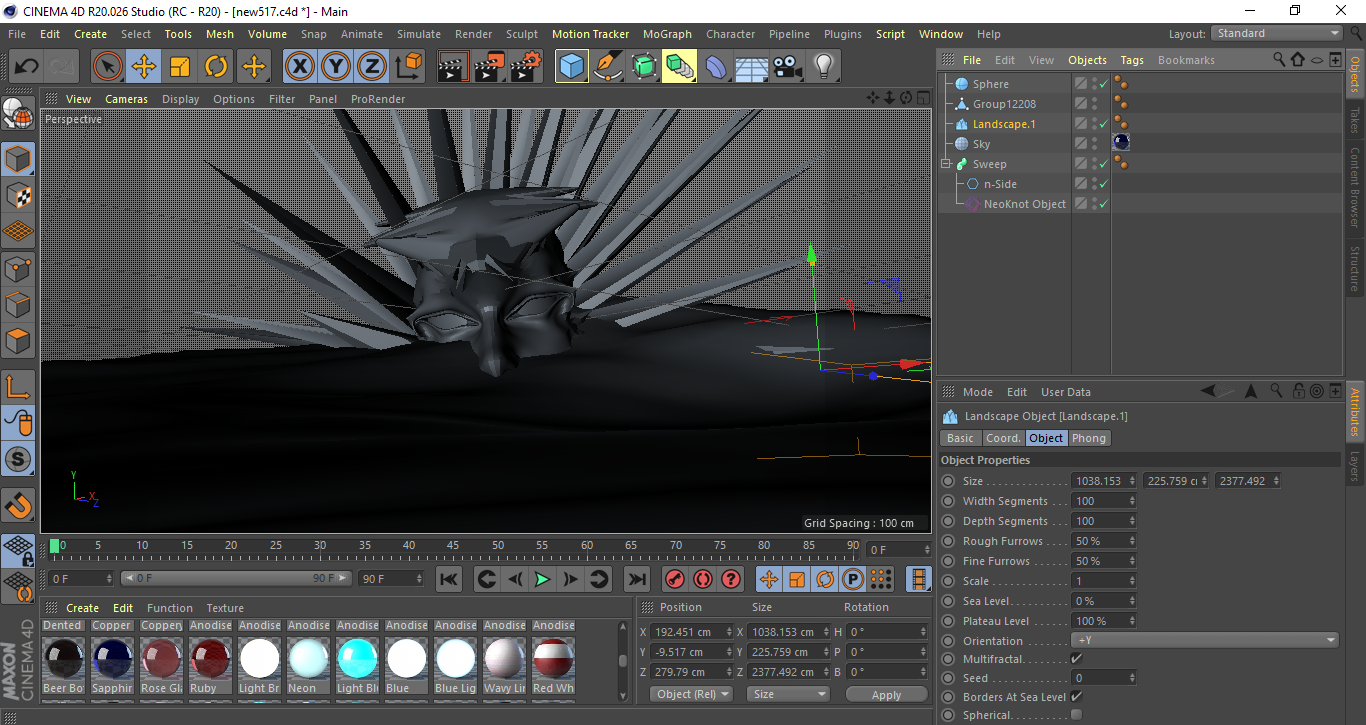Open the Sculpt menu
Screen dimensions: 1366x725
click(x=522, y=34)
